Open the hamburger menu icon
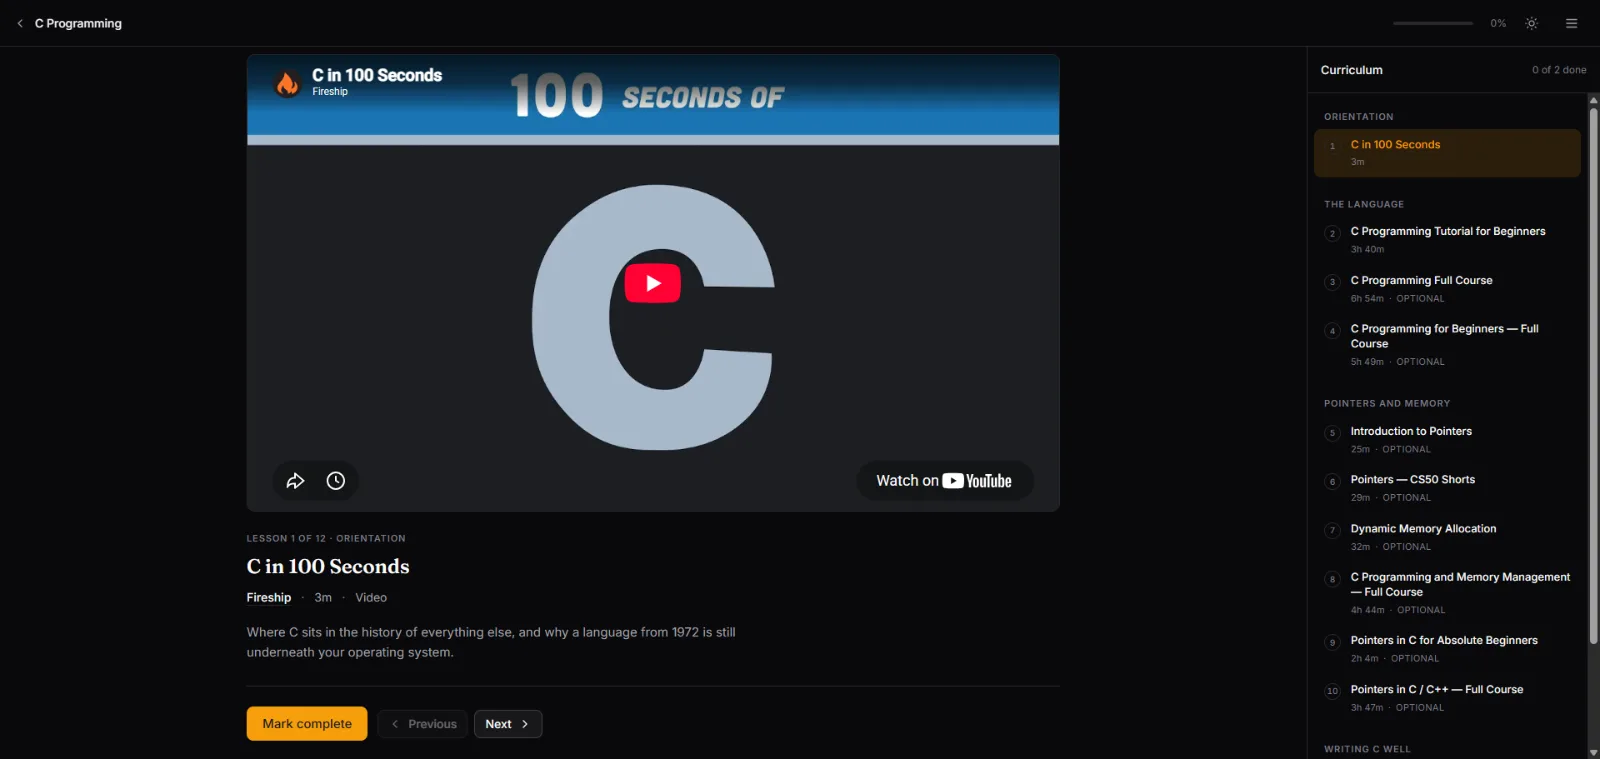 1571,23
